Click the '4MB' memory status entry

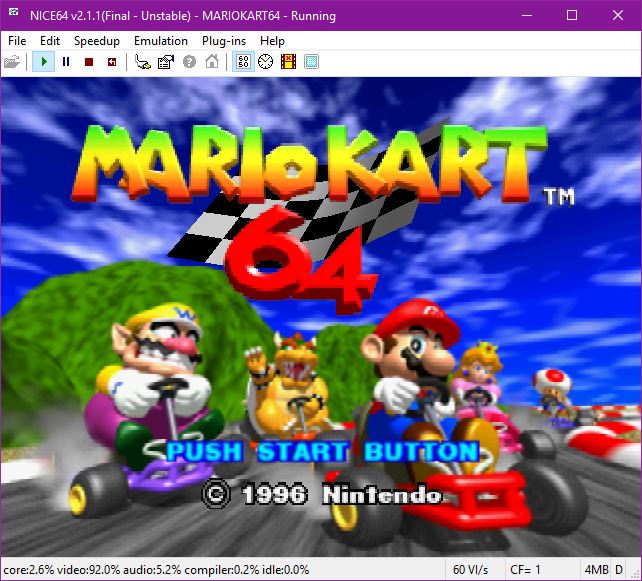[x=597, y=570]
